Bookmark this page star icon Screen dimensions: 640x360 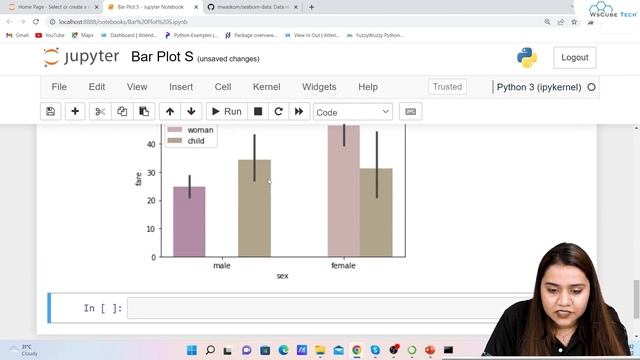click(574, 22)
